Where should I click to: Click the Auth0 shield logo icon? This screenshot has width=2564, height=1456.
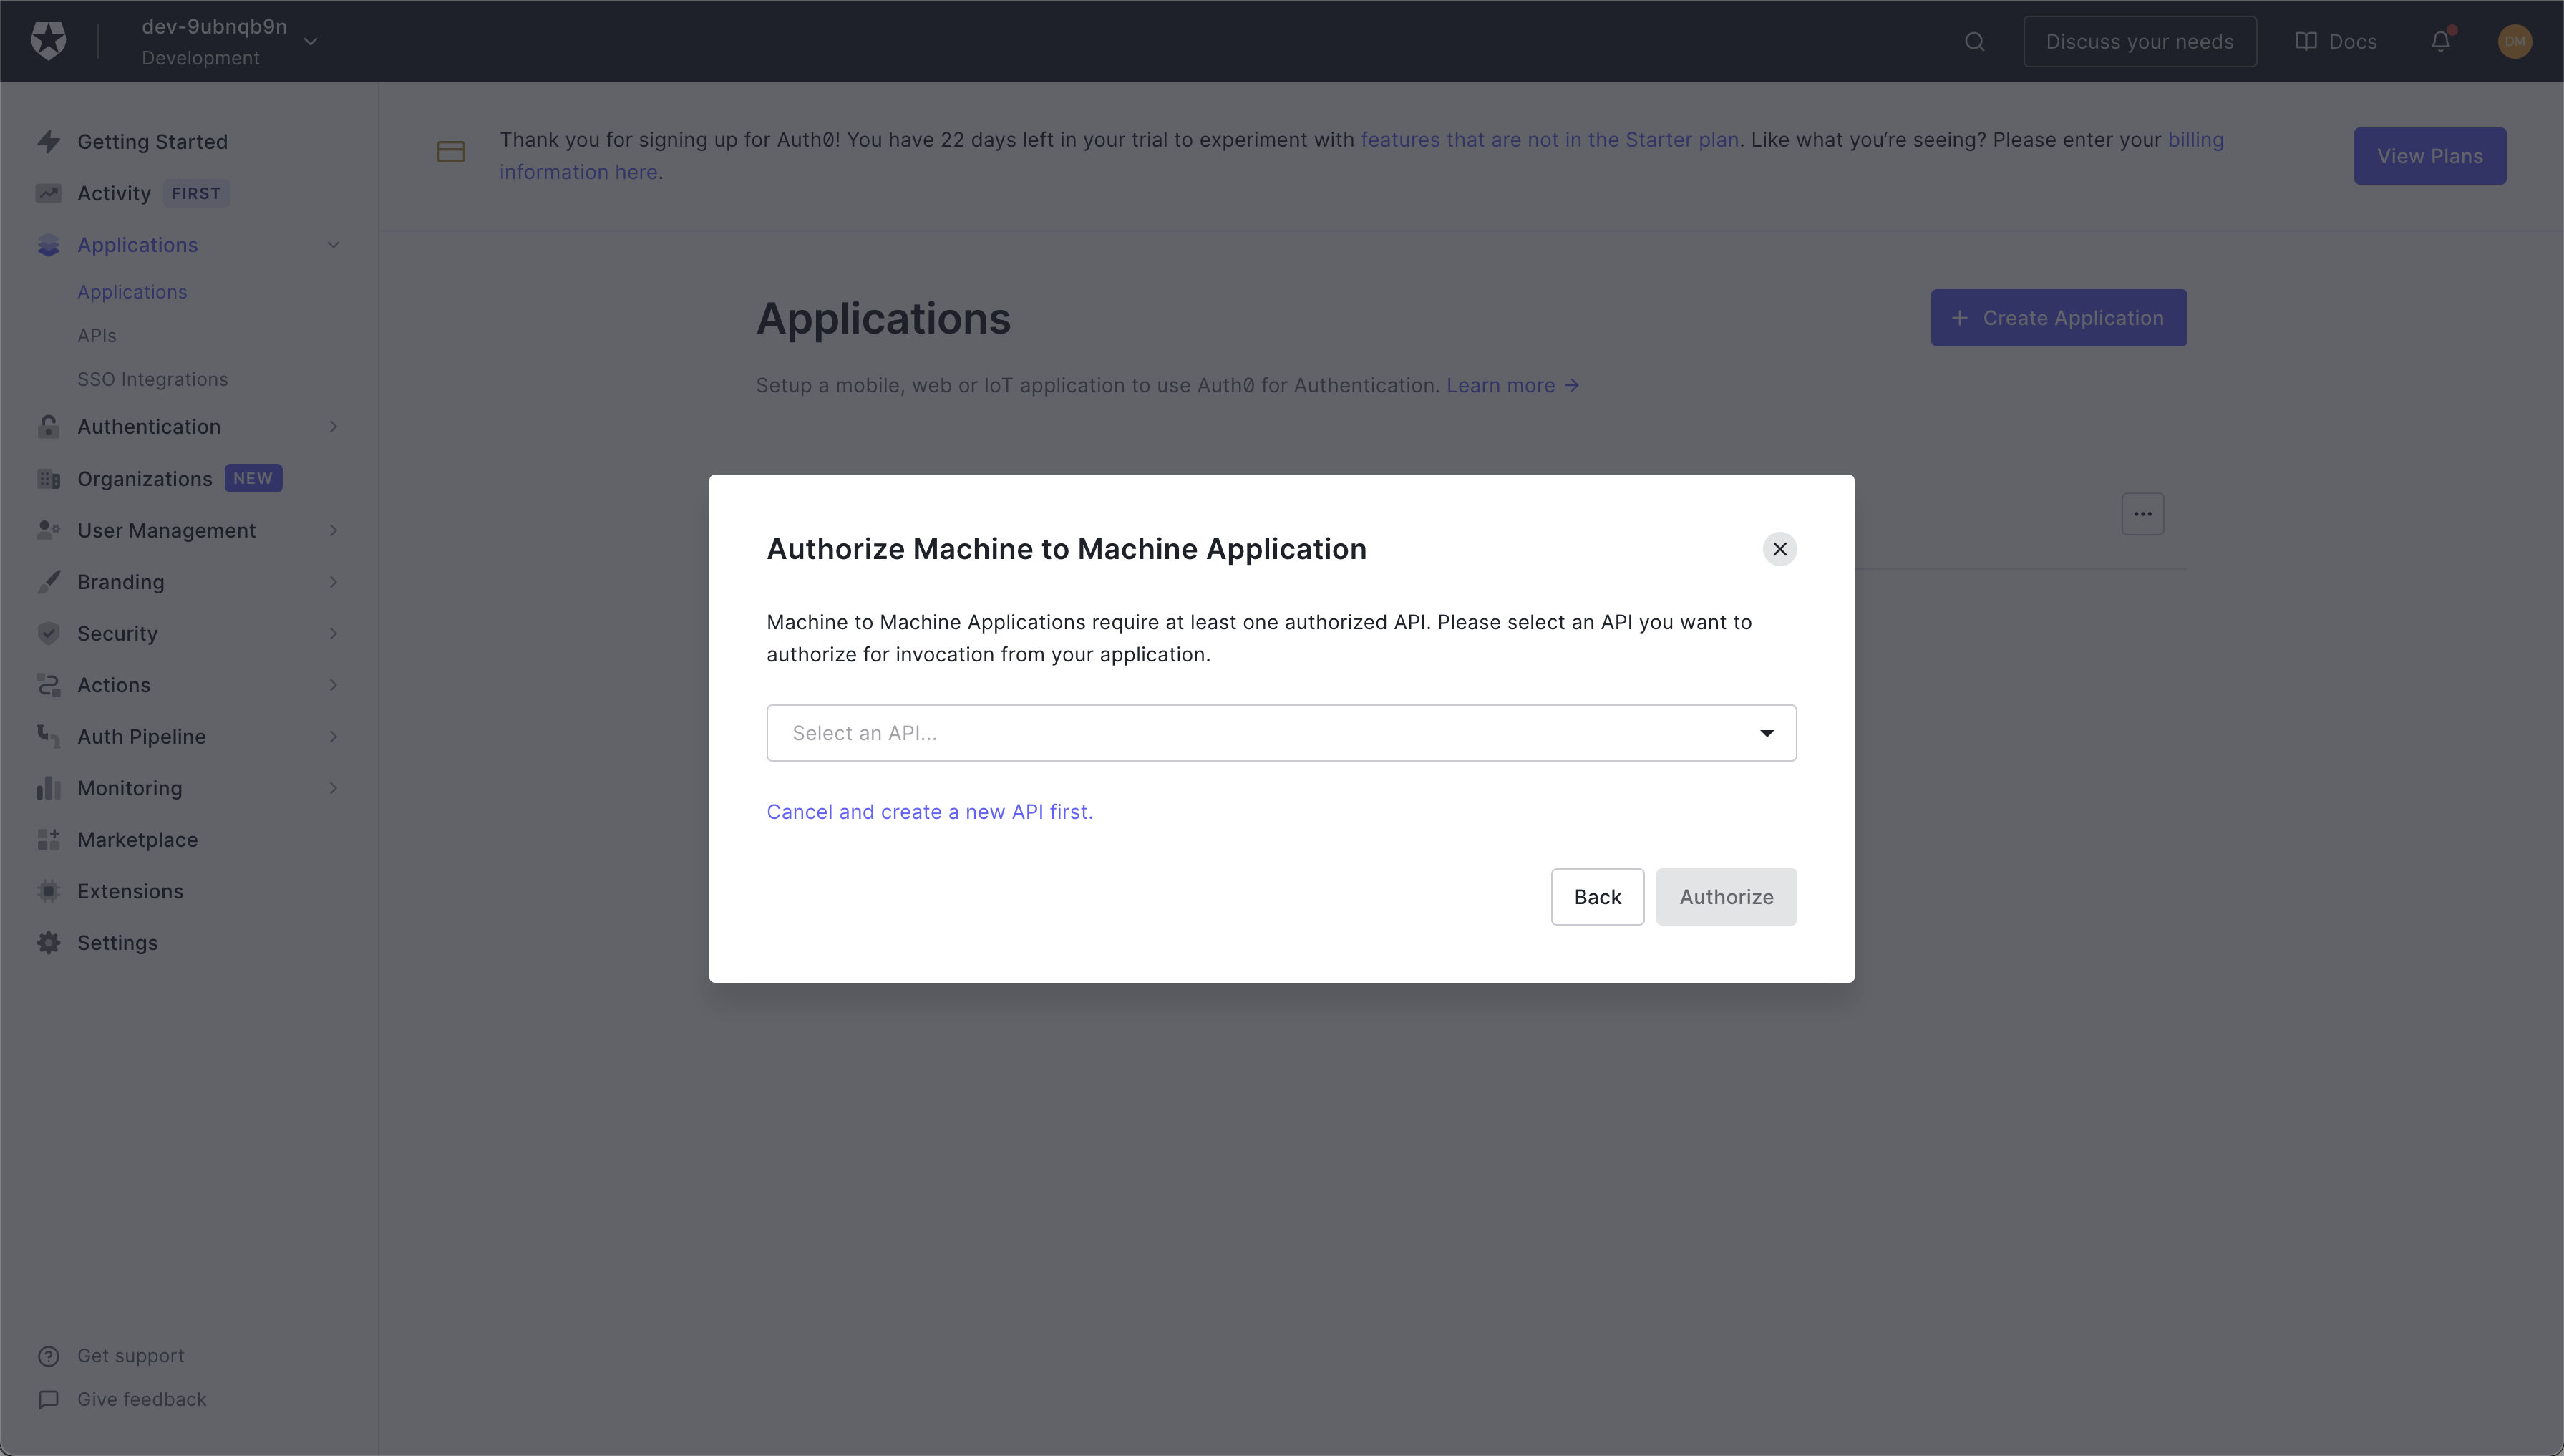pos(48,41)
